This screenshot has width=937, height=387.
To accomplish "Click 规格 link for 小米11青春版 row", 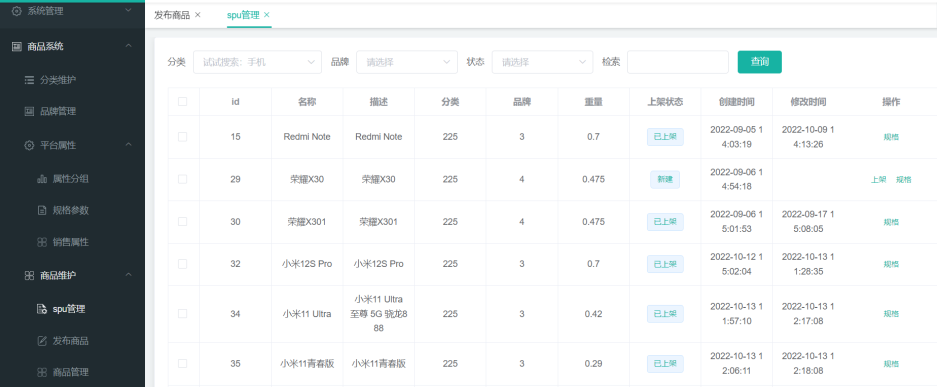I will click(891, 363).
